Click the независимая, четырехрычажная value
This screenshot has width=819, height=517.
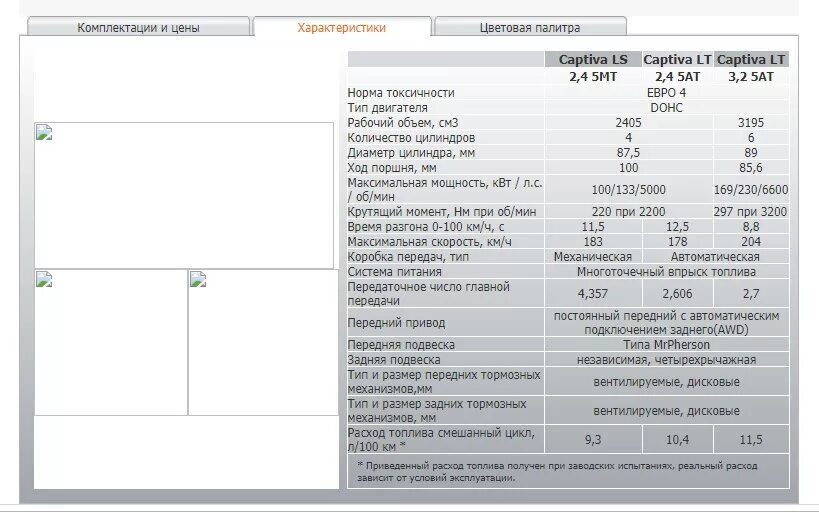point(666,360)
